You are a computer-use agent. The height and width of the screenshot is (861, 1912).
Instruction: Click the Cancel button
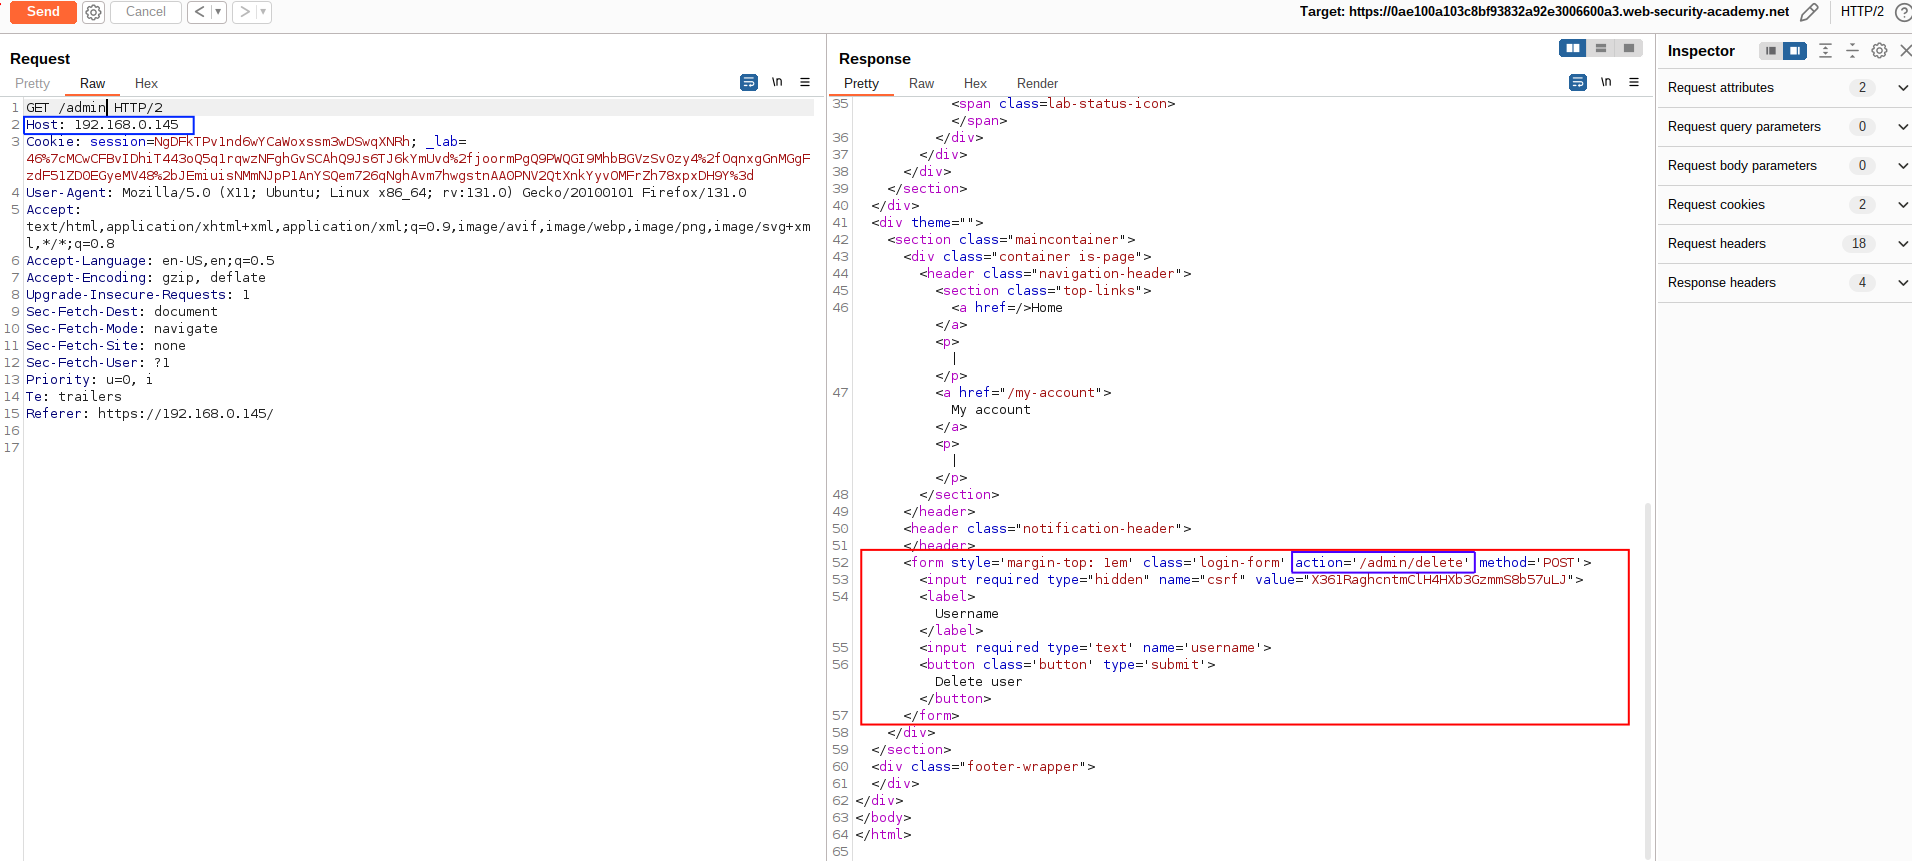[146, 12]
